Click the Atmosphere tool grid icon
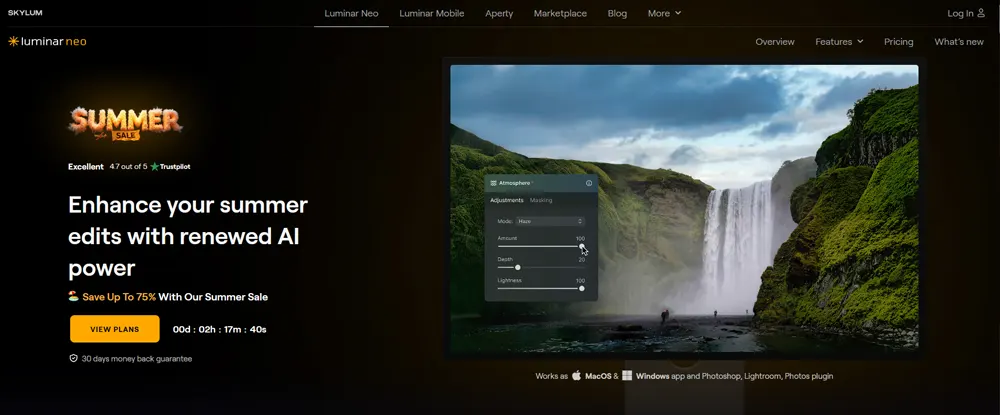 click(493, 183)
